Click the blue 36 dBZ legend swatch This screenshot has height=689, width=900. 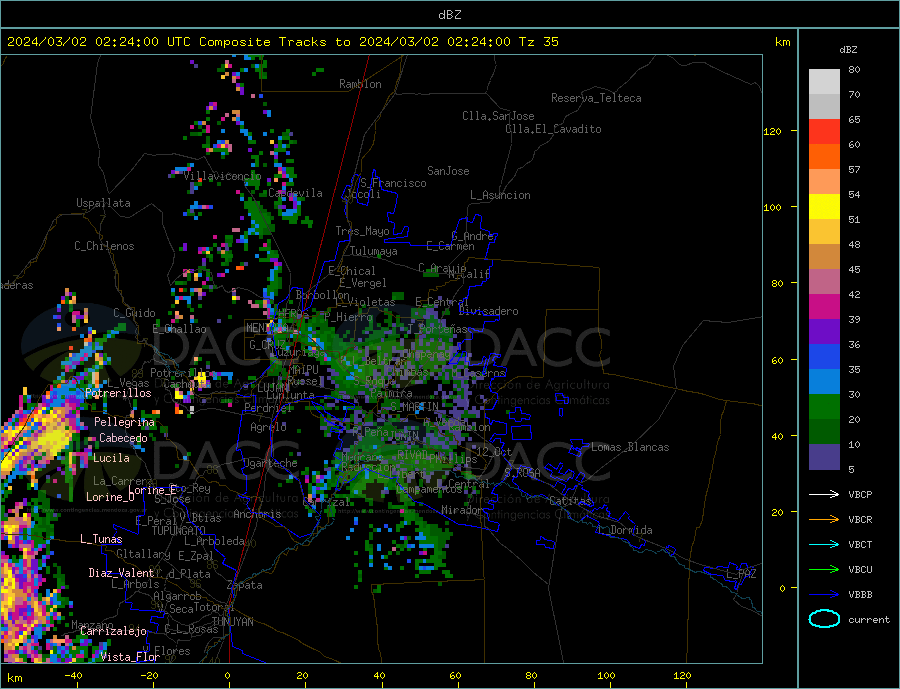[x=824, y=357]
